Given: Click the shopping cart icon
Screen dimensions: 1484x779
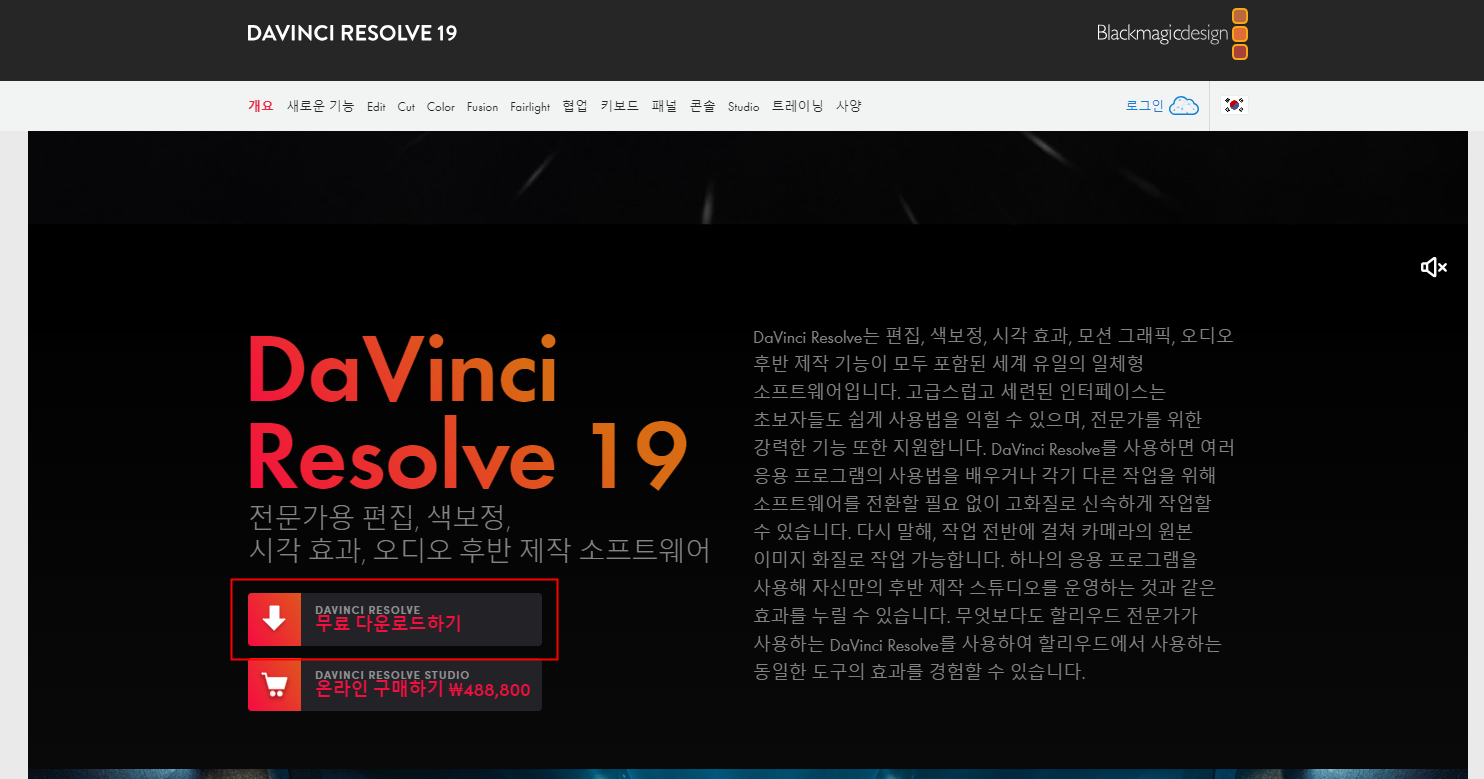Looking at the screenshot, I should [274, 685].
